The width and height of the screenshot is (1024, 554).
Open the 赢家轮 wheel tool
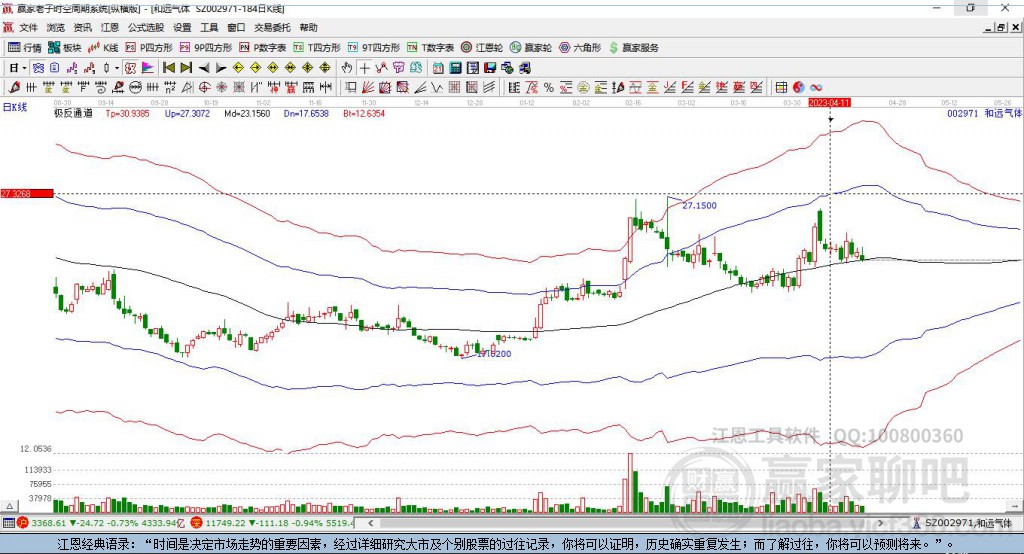[531, 48]
